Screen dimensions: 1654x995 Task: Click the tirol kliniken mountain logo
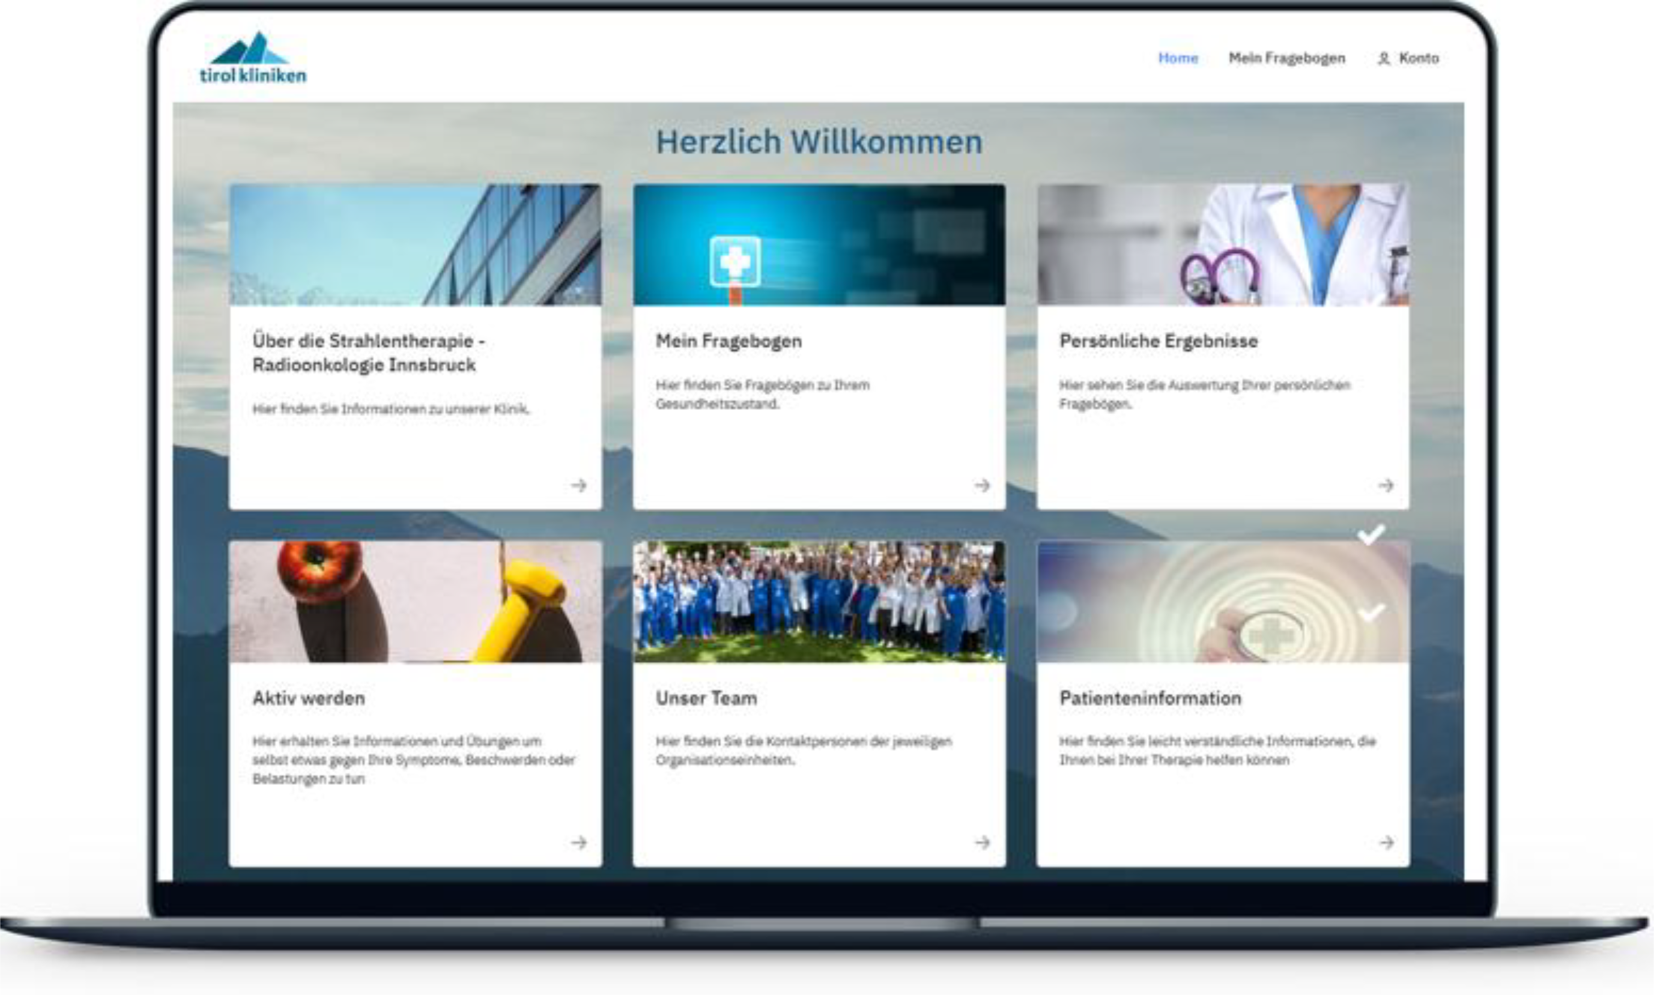pyautogui.click(x=253, y=58)
